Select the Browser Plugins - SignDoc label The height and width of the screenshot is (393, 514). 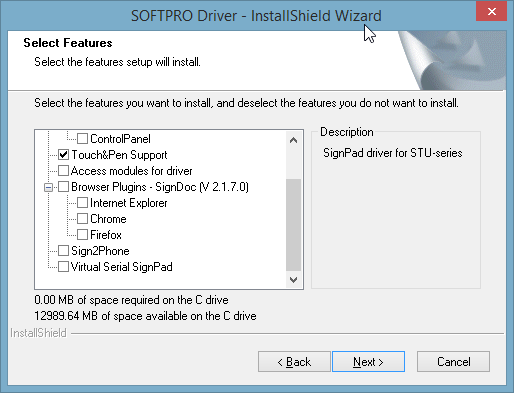point(160,187)
